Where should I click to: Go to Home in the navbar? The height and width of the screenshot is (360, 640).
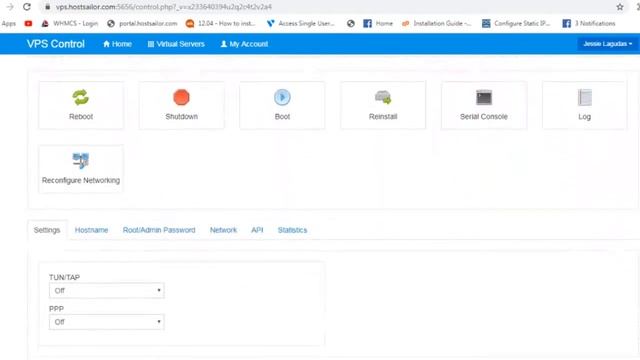[117, 44]
